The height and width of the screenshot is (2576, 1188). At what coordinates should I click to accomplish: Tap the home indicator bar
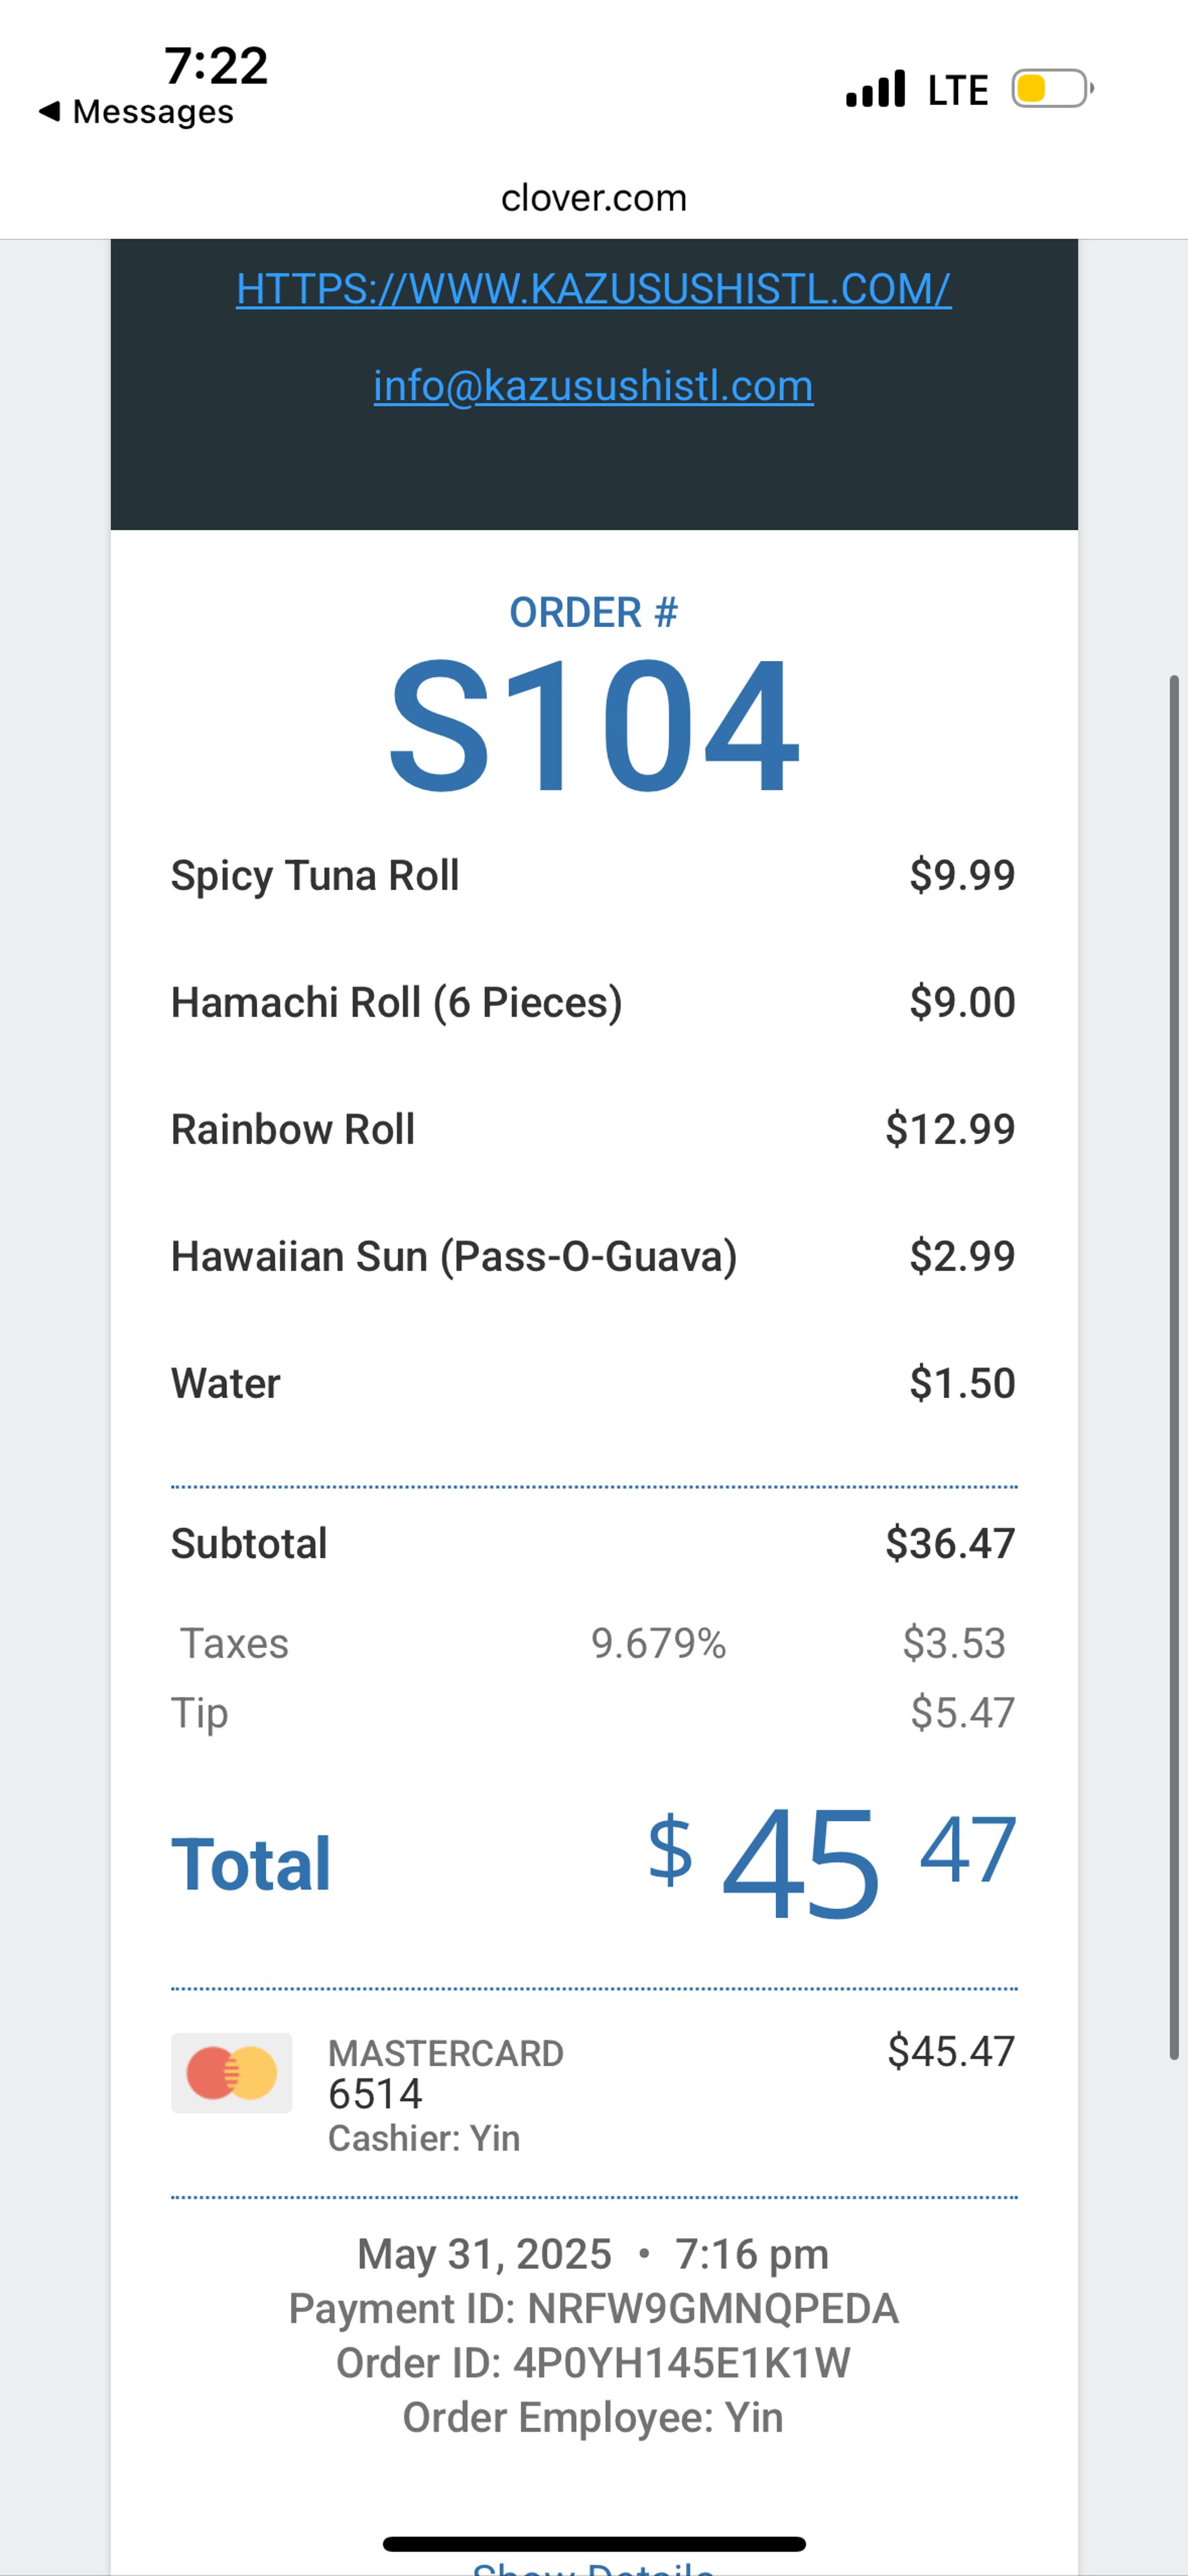pyautogui.click(x=593, y=2544)
